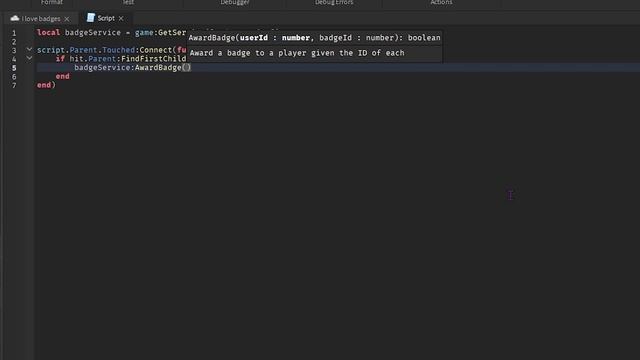
Task: Click the 'end)' text on line 7
Action: (46, 85)
